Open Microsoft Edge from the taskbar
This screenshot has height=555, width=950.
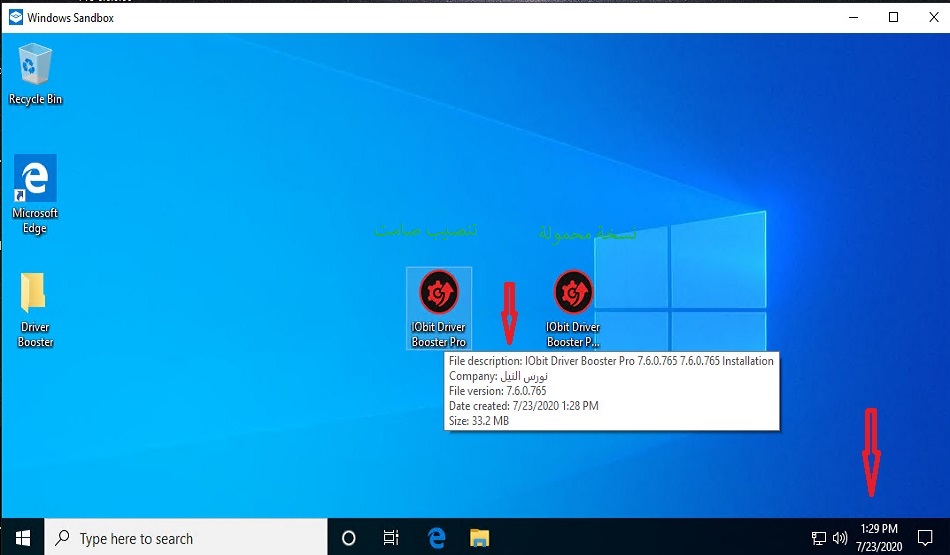[x=436, y=538]
